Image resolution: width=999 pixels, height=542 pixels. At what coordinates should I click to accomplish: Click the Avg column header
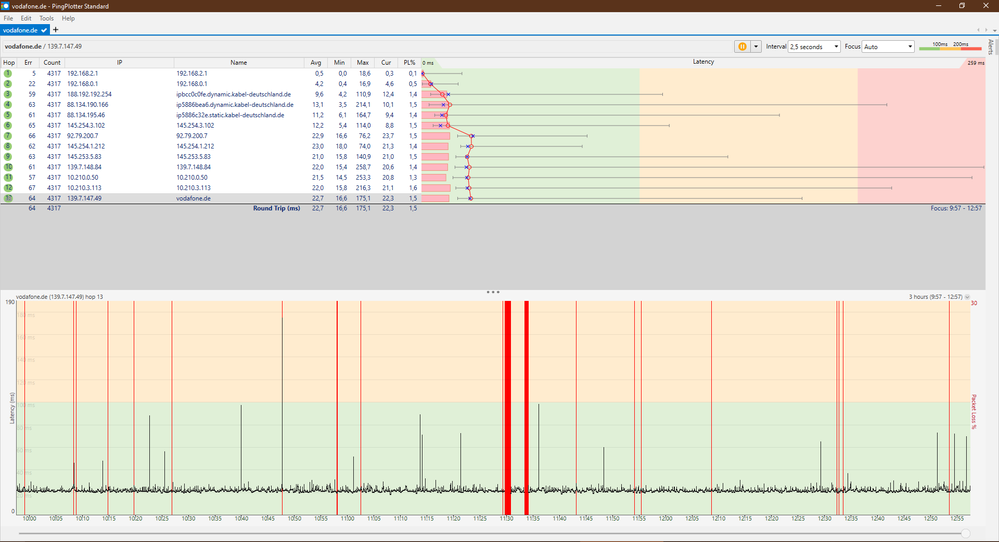[x=317, y=62]
